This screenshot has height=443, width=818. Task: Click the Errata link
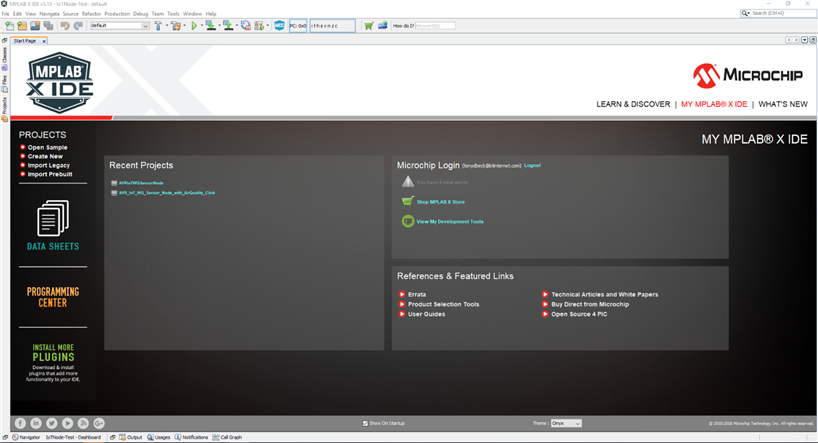click(417, 295)
